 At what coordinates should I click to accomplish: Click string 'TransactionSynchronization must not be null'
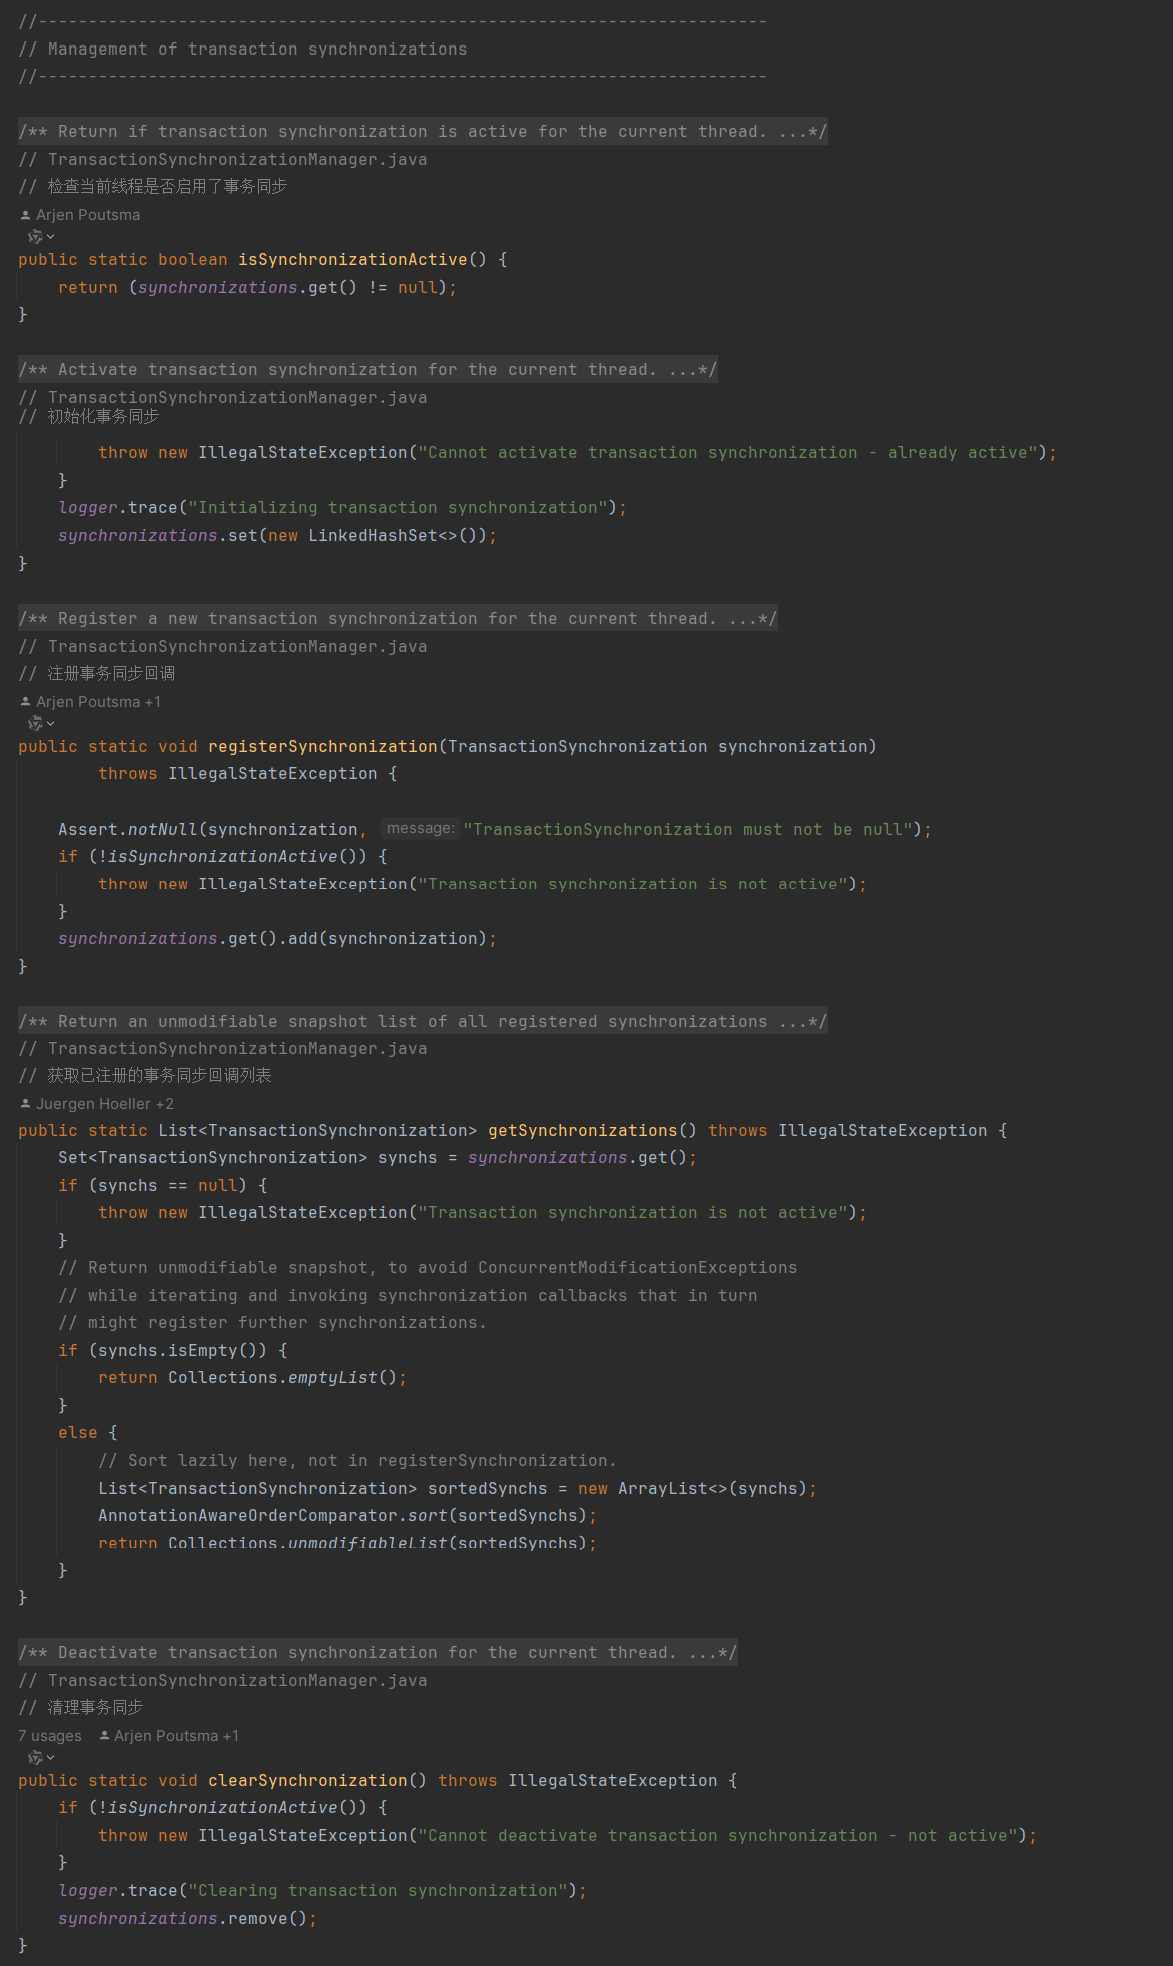688,830
